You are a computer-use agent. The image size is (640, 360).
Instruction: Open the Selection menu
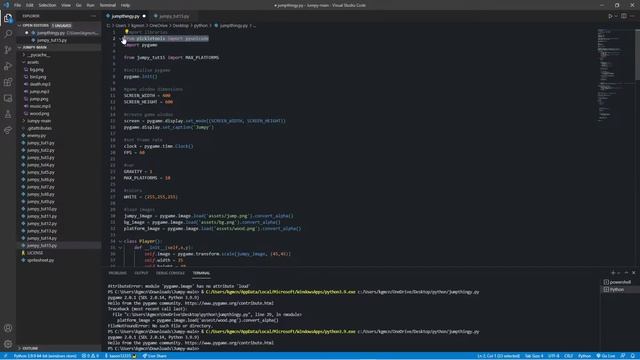click(x=47, y=5)
